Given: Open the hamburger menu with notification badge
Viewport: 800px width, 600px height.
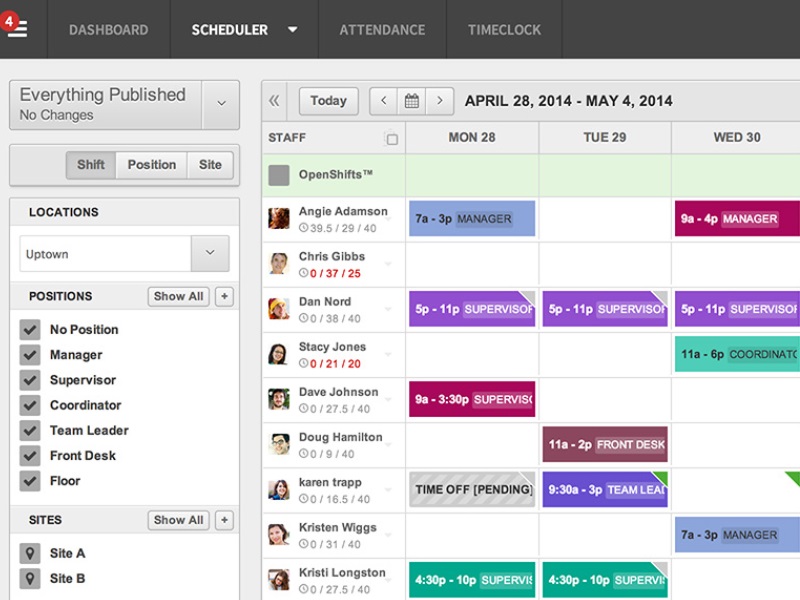Looking at the screenshot, I should click(17, 28).
